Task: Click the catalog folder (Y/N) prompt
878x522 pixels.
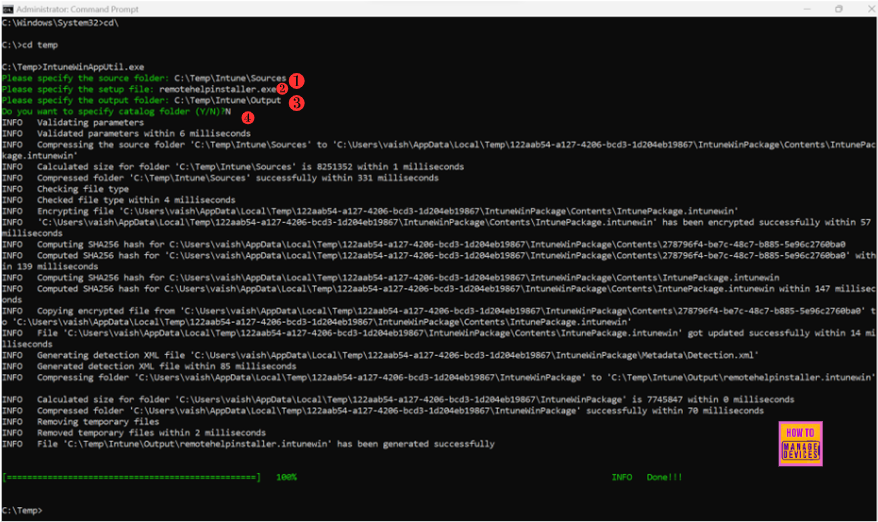Action: [x=112, y=111]
